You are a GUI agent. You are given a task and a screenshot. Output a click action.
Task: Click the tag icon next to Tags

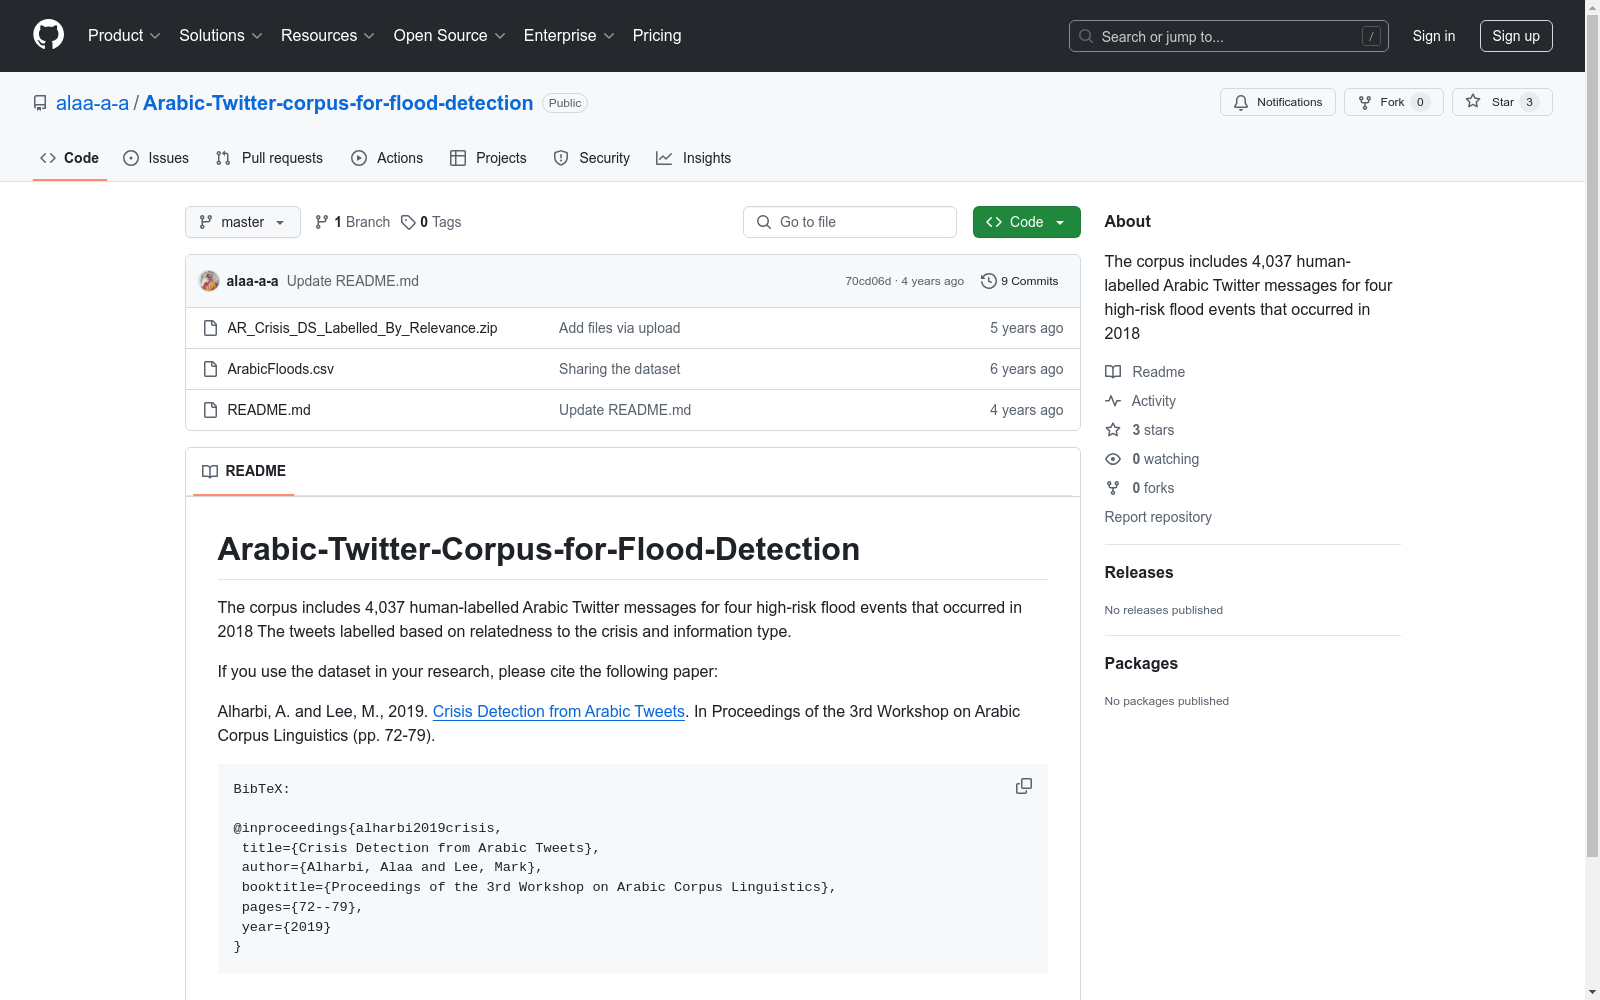pyautogui.click(x=408, y=222)
